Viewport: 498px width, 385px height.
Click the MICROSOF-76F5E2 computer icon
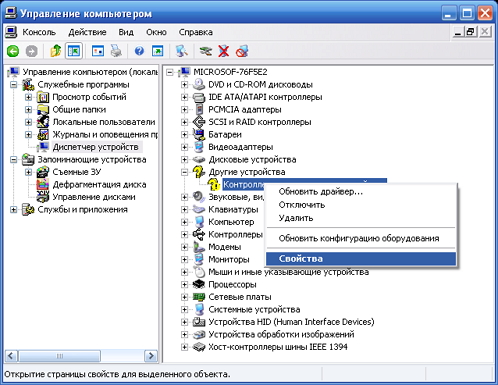coord(184,72)
